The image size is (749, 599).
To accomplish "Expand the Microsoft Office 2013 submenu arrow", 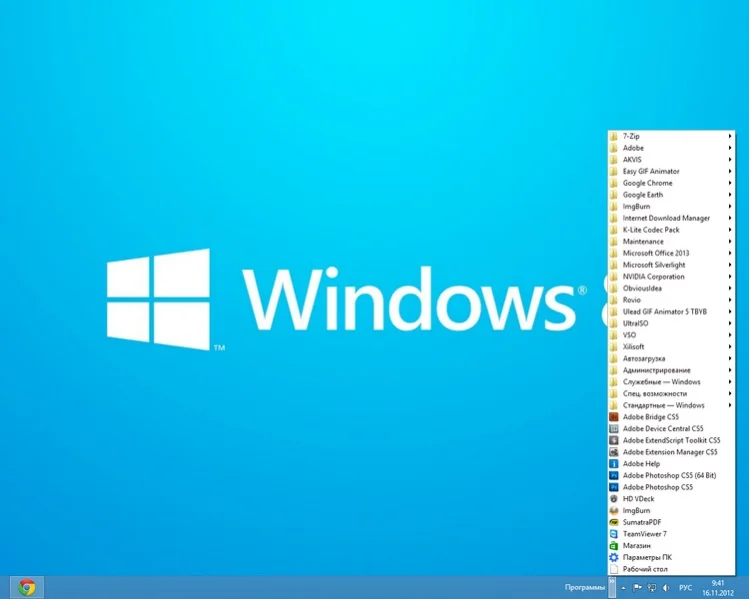I will point(730,253).
